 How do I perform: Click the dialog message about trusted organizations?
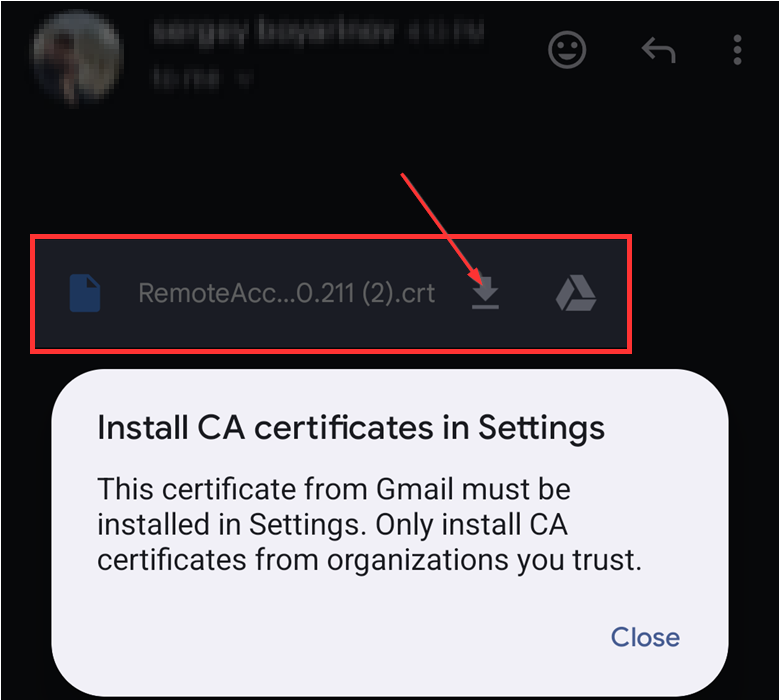[369, 524]
